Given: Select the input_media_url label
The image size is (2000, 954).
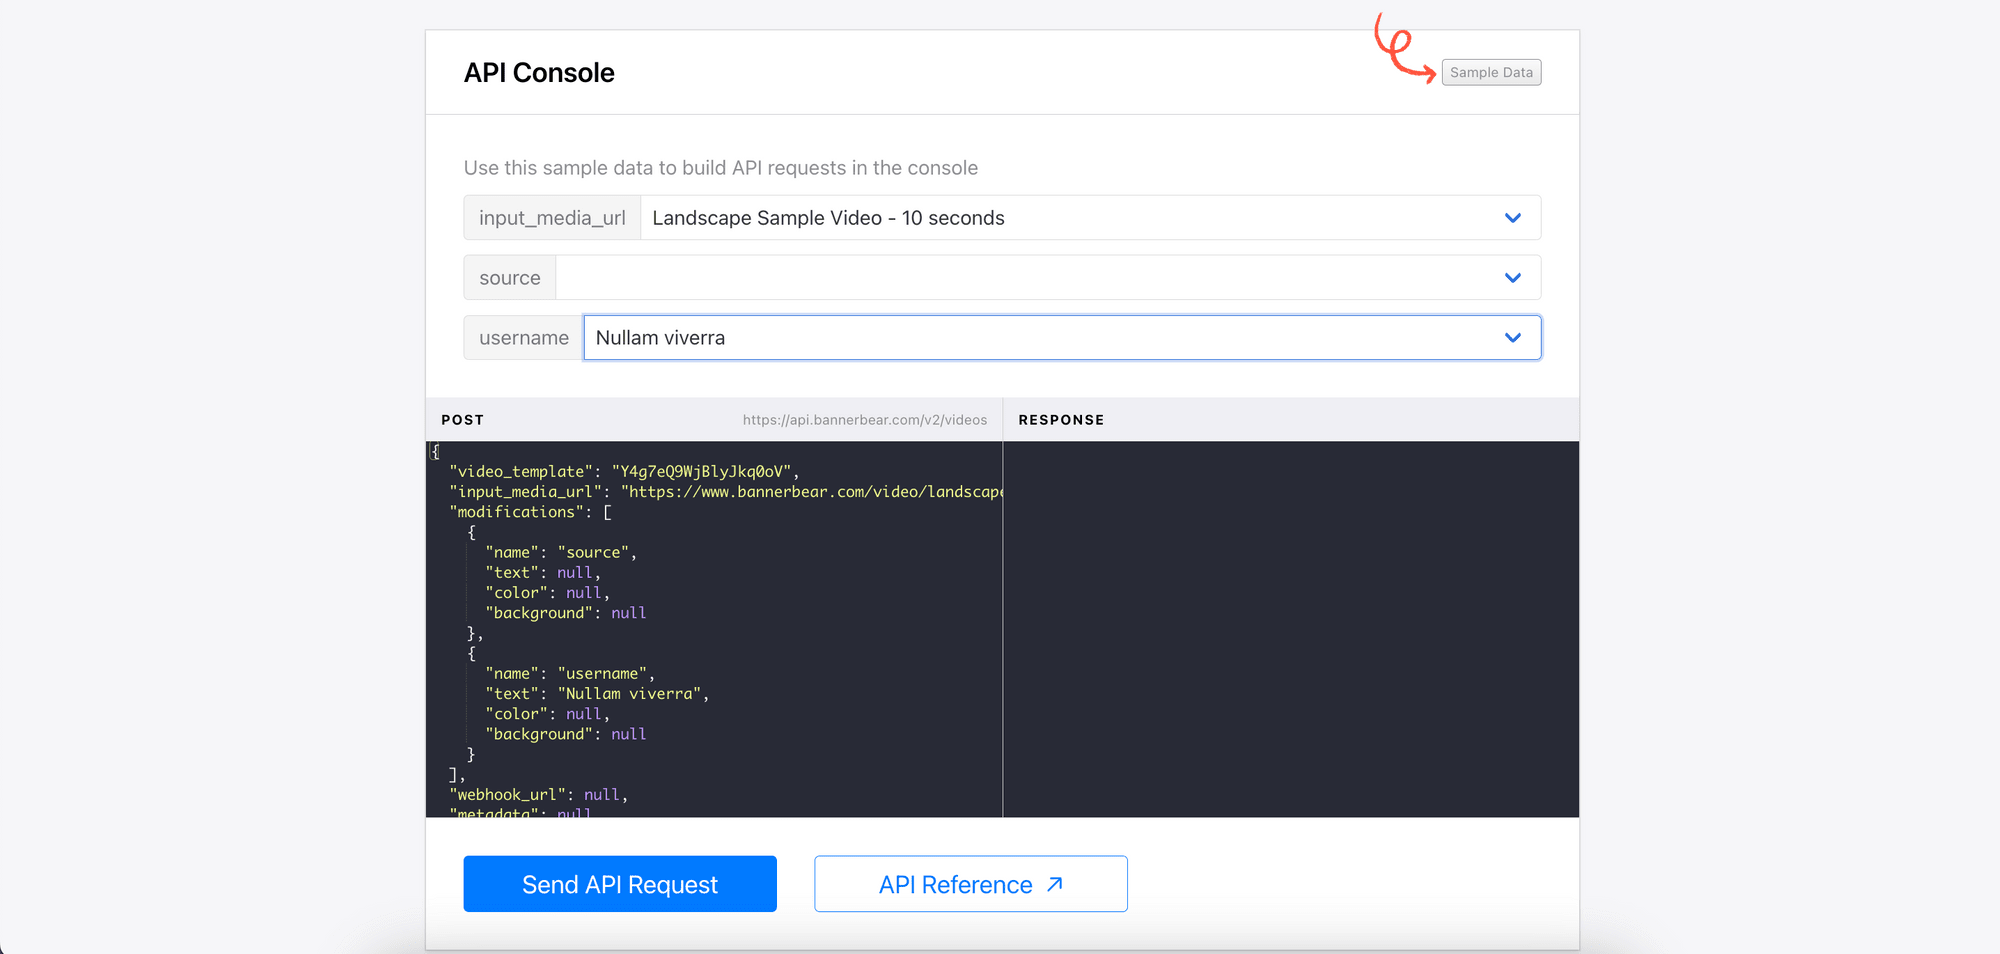Looking at the screenshot, I should pos(552,217).
